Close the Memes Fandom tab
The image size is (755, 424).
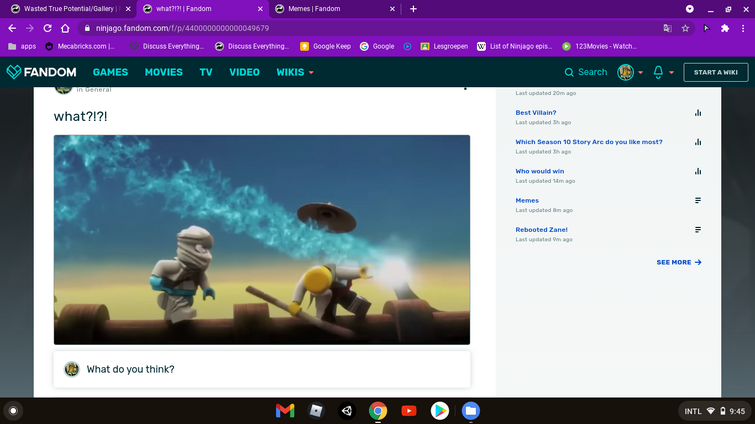click(392, 9)
